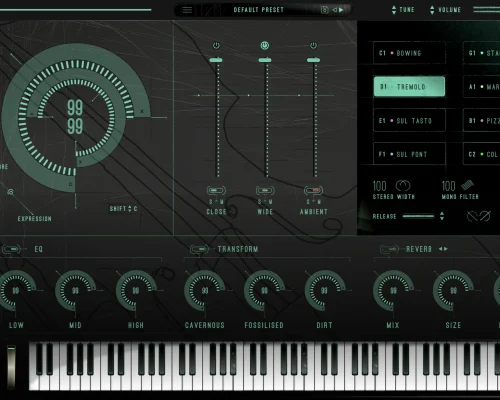Viewport: 500px width, 400px height.
Task: Click the Reverb Mix knob
Action: [393, 291]
